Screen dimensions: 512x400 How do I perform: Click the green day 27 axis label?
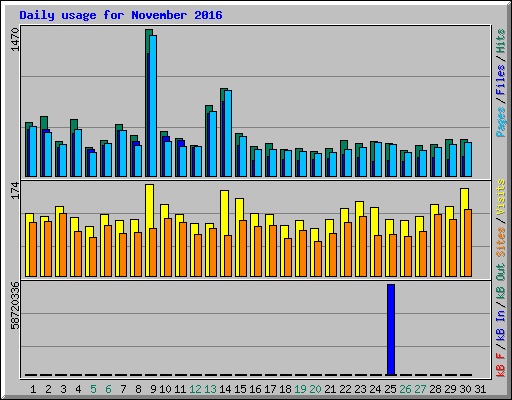coord(420,389)
